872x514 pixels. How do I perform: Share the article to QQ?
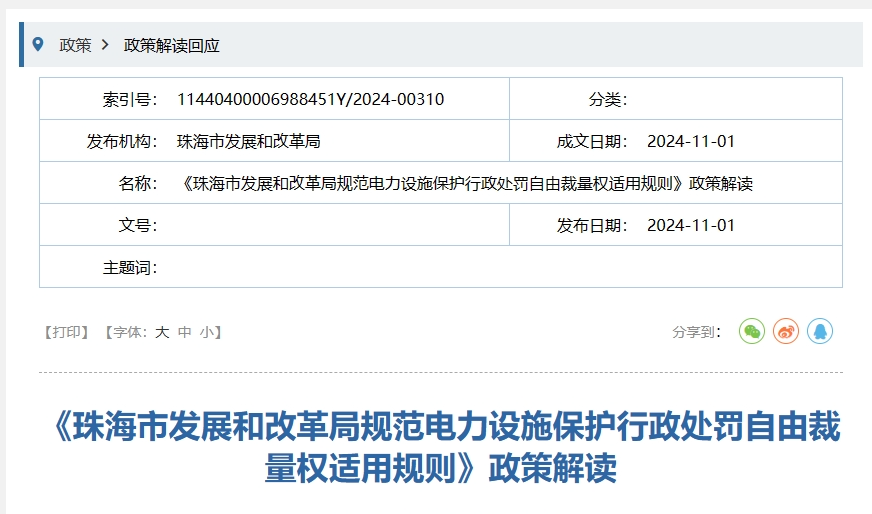(x=820, y=332)
